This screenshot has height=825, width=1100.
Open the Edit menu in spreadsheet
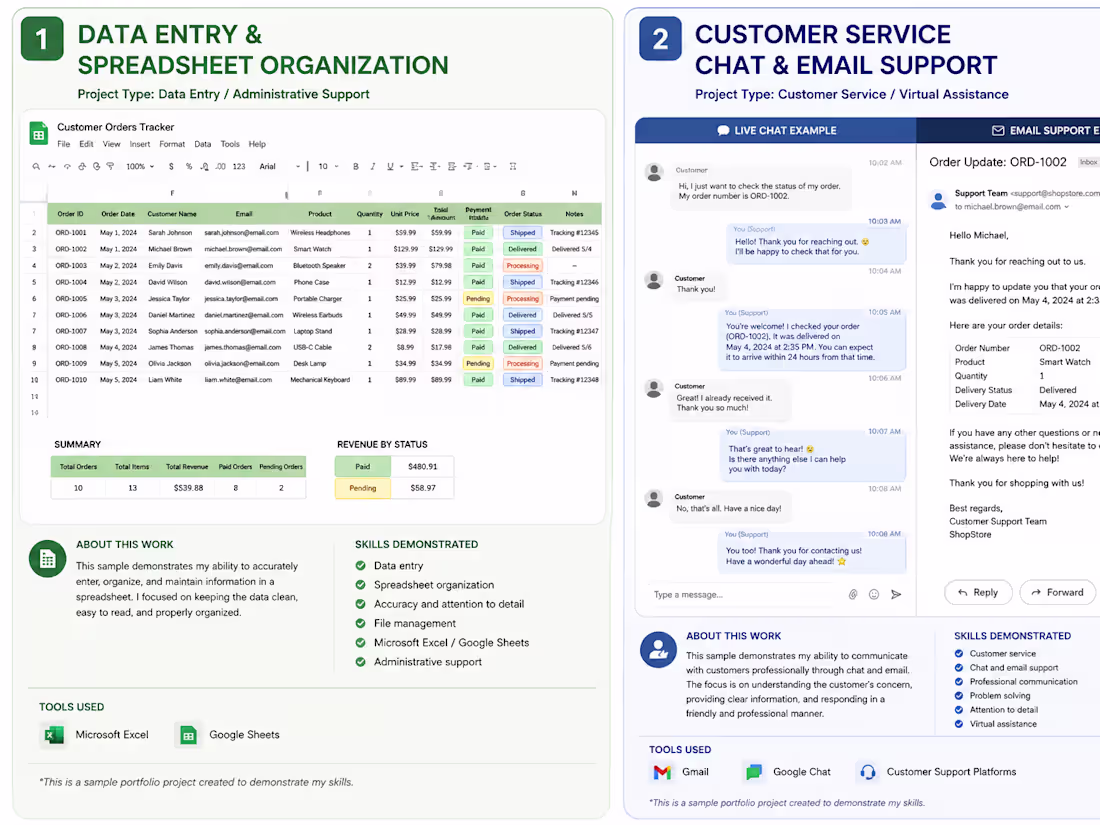tap(86, 145)
